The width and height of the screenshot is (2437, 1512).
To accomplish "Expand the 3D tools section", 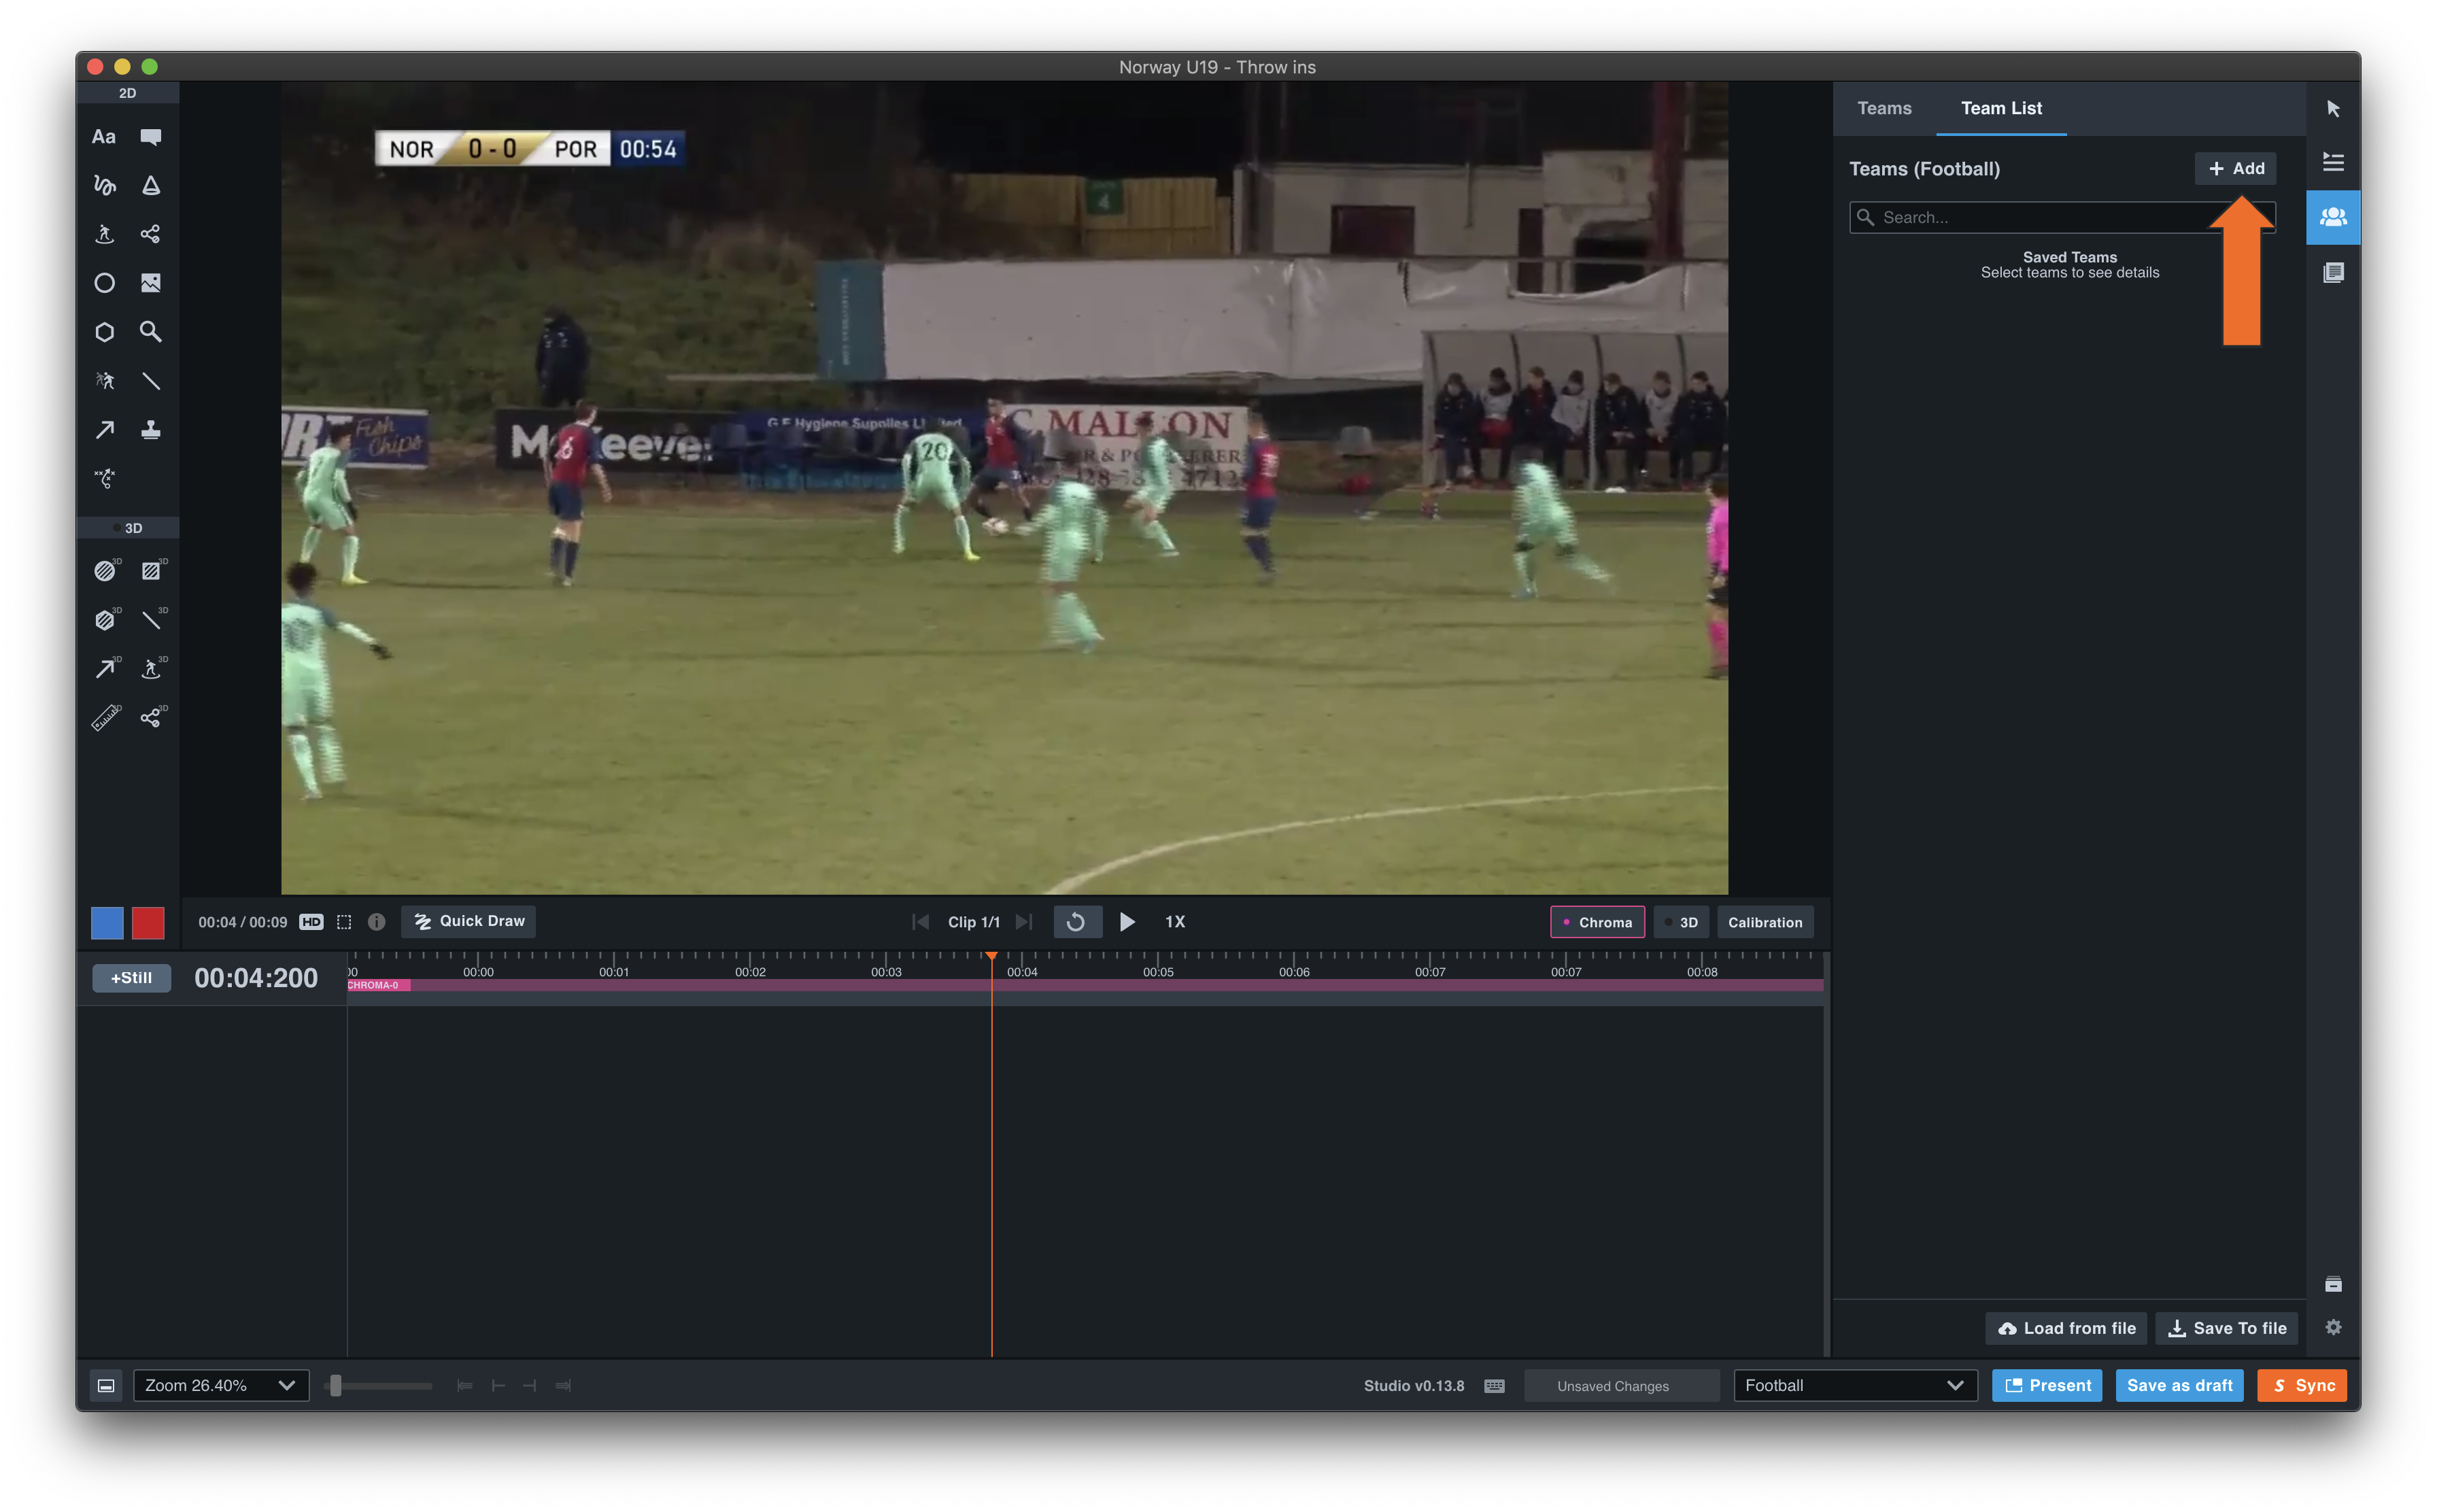I will [128, 527].
